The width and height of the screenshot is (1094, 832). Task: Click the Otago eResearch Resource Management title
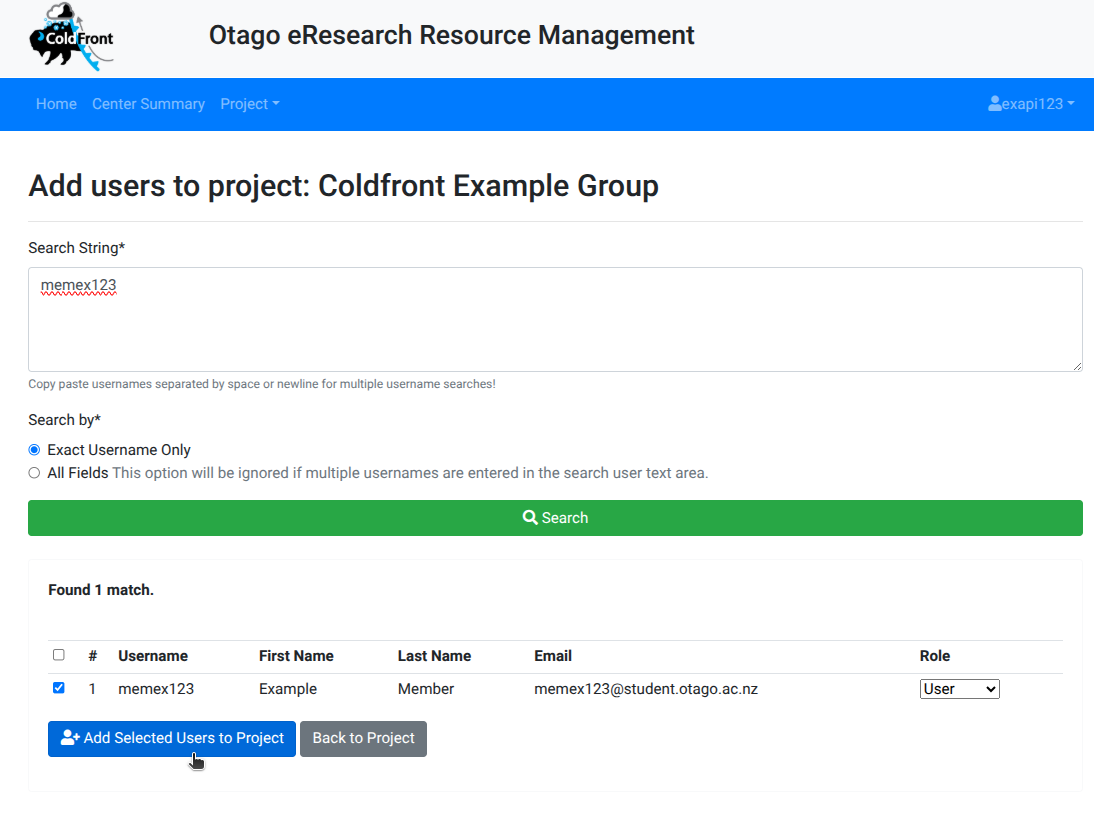(x=451, y=35)
